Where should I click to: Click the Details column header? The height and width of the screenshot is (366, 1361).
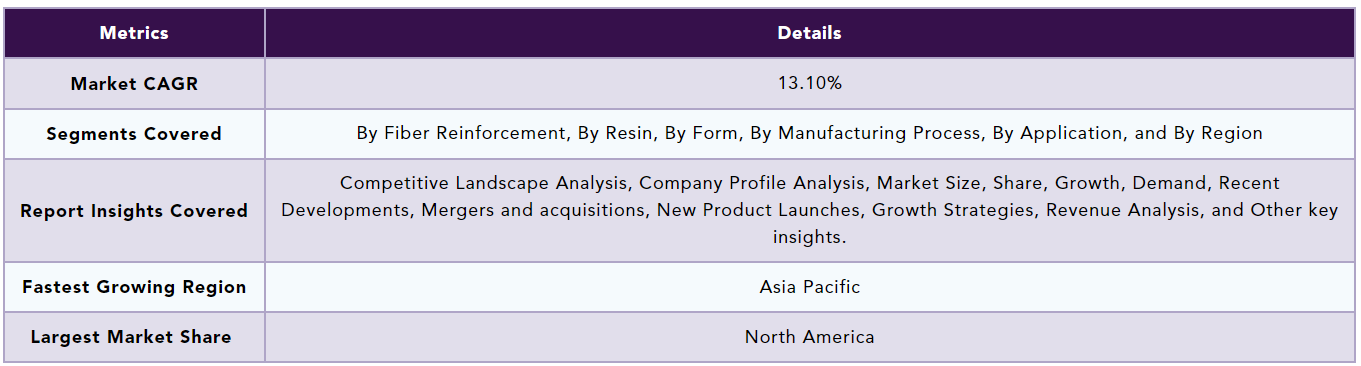(x=810, y=33)
